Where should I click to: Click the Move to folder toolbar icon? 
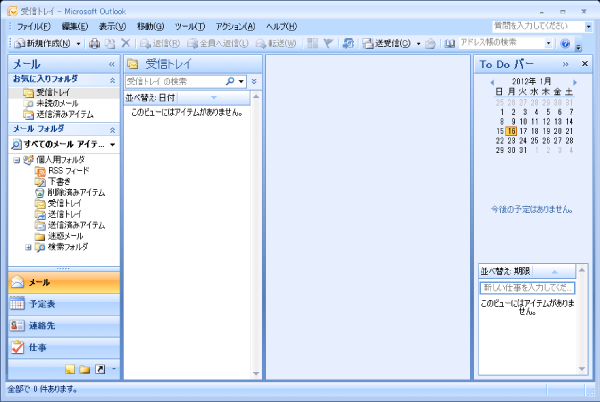(x=110, y=44)
